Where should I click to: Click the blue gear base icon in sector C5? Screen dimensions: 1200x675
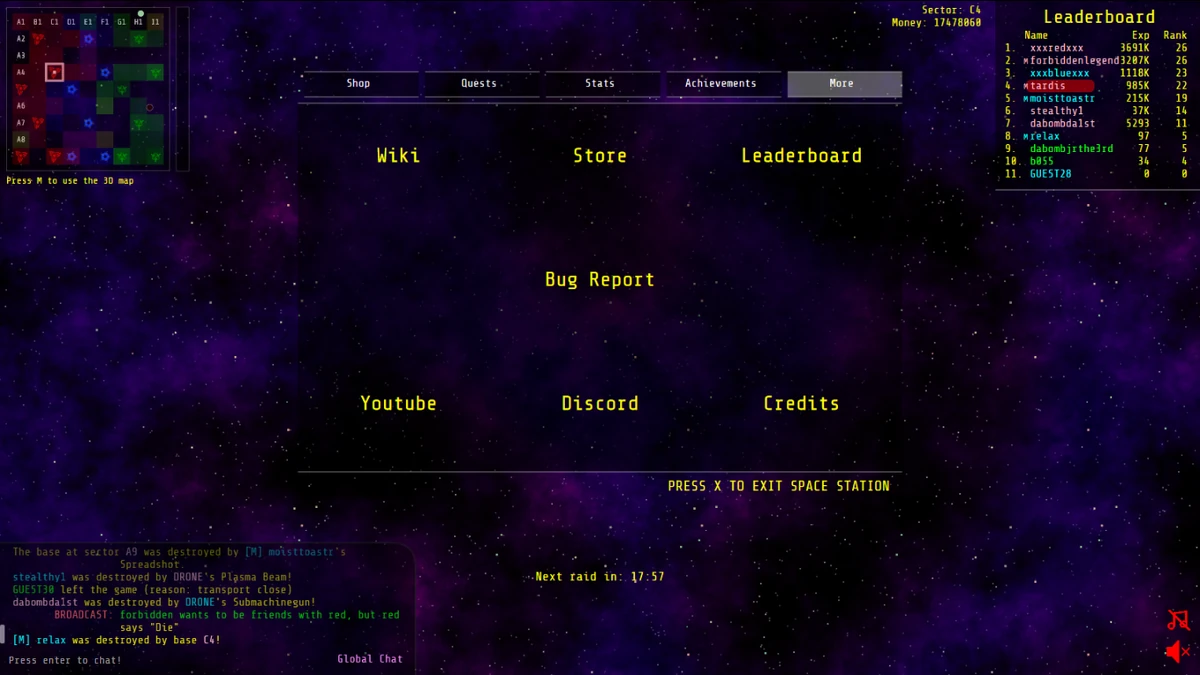(x=70, y=88)
